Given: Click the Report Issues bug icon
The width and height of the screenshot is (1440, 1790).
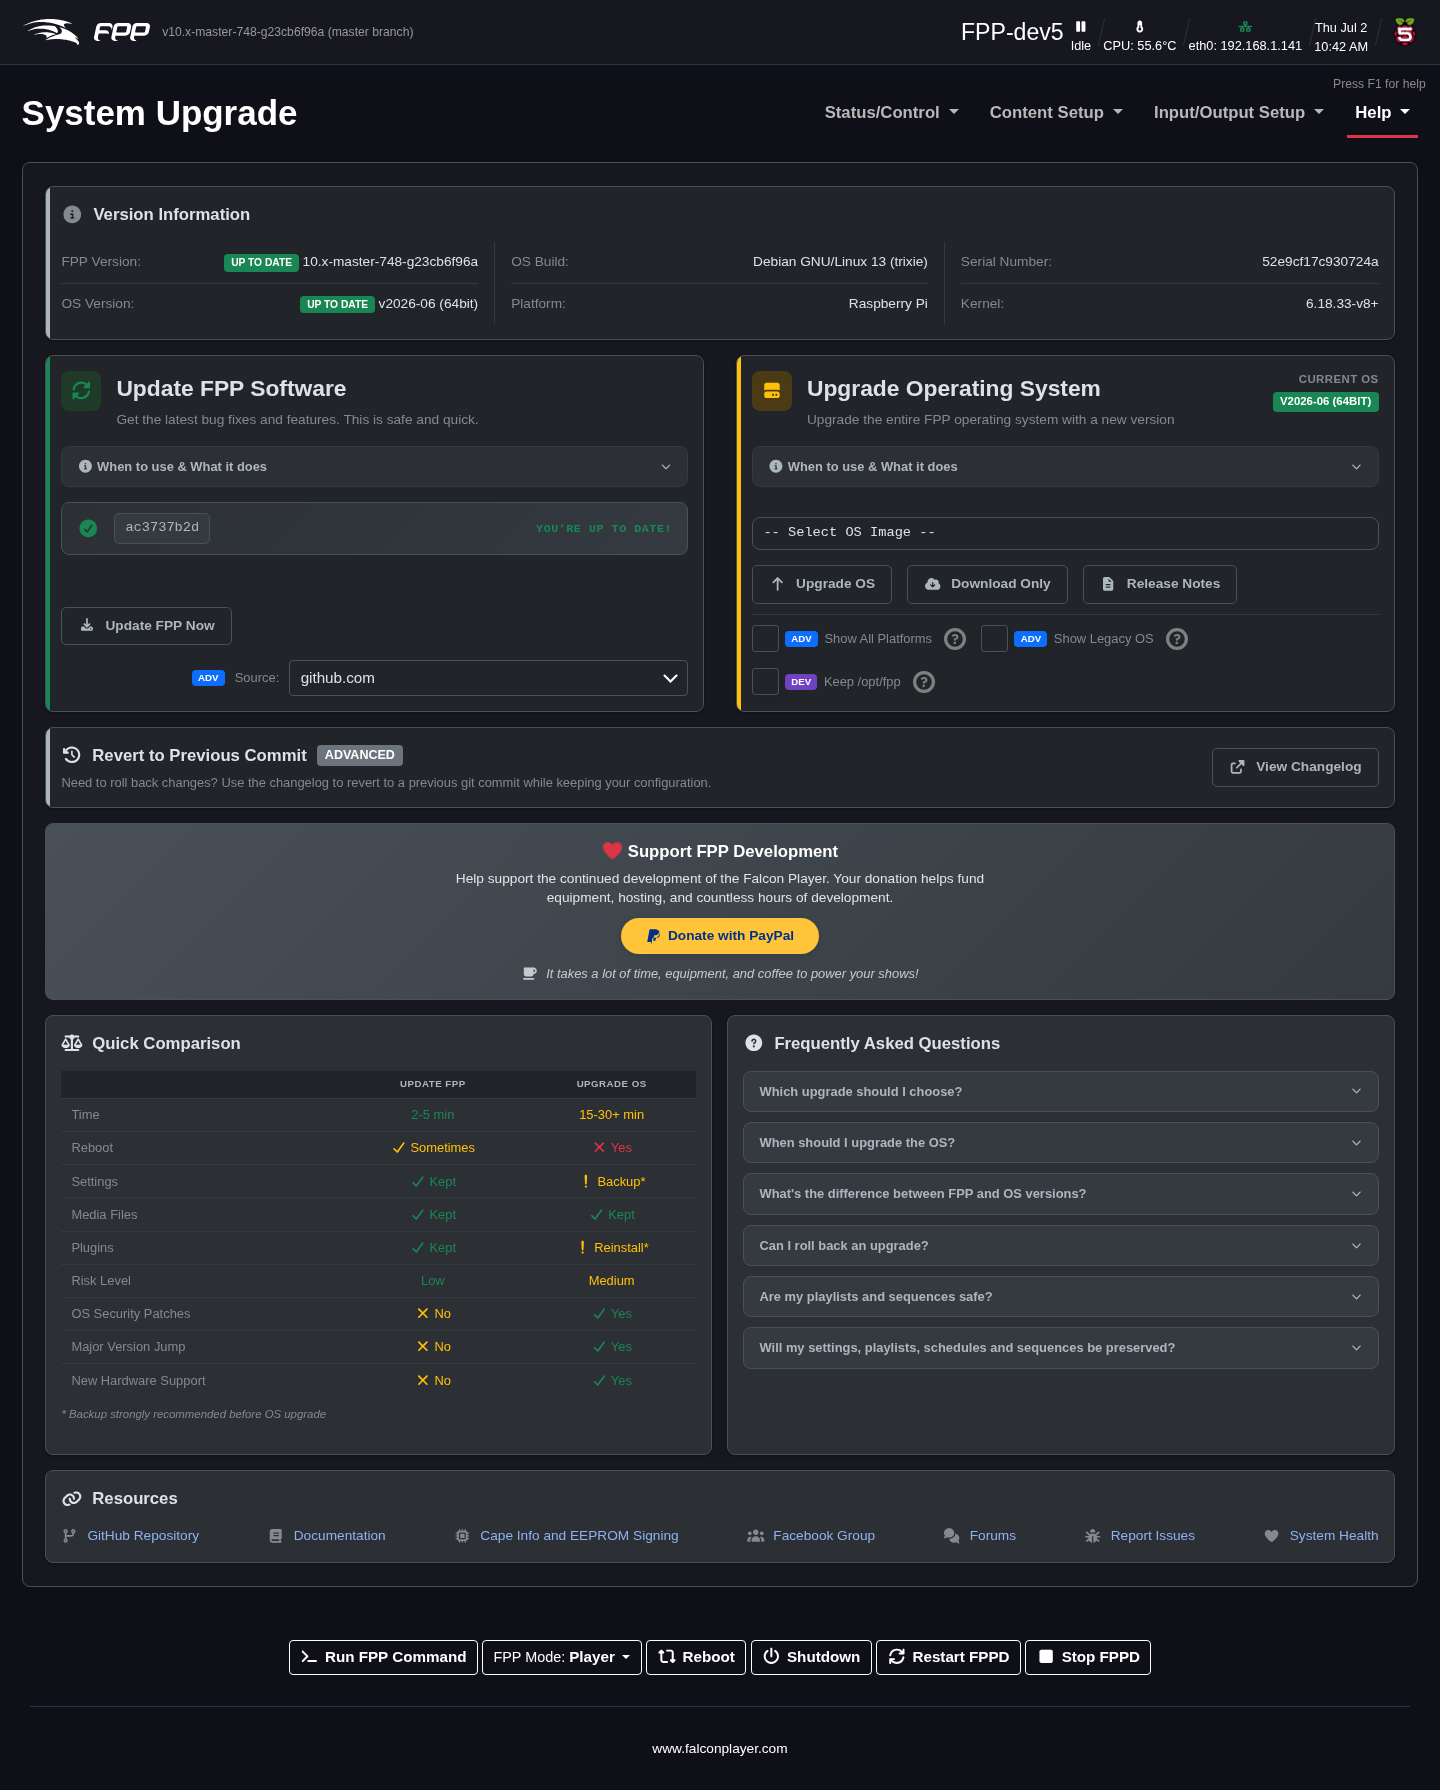Looking at the screenshot, I should pyautogui.click(x=1093, y=1536).
